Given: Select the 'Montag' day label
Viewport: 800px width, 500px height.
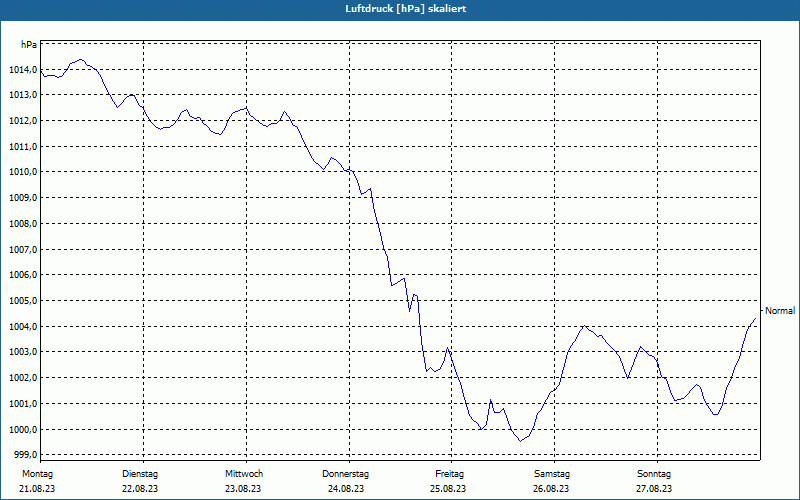Looking at the screenshot, I should coord(37,474).
